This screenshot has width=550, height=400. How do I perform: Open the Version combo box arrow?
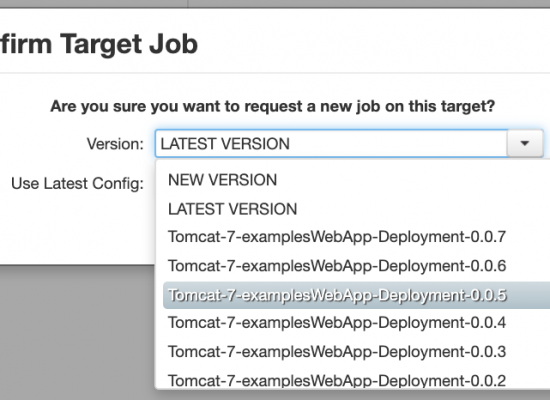tap(525, 143)
